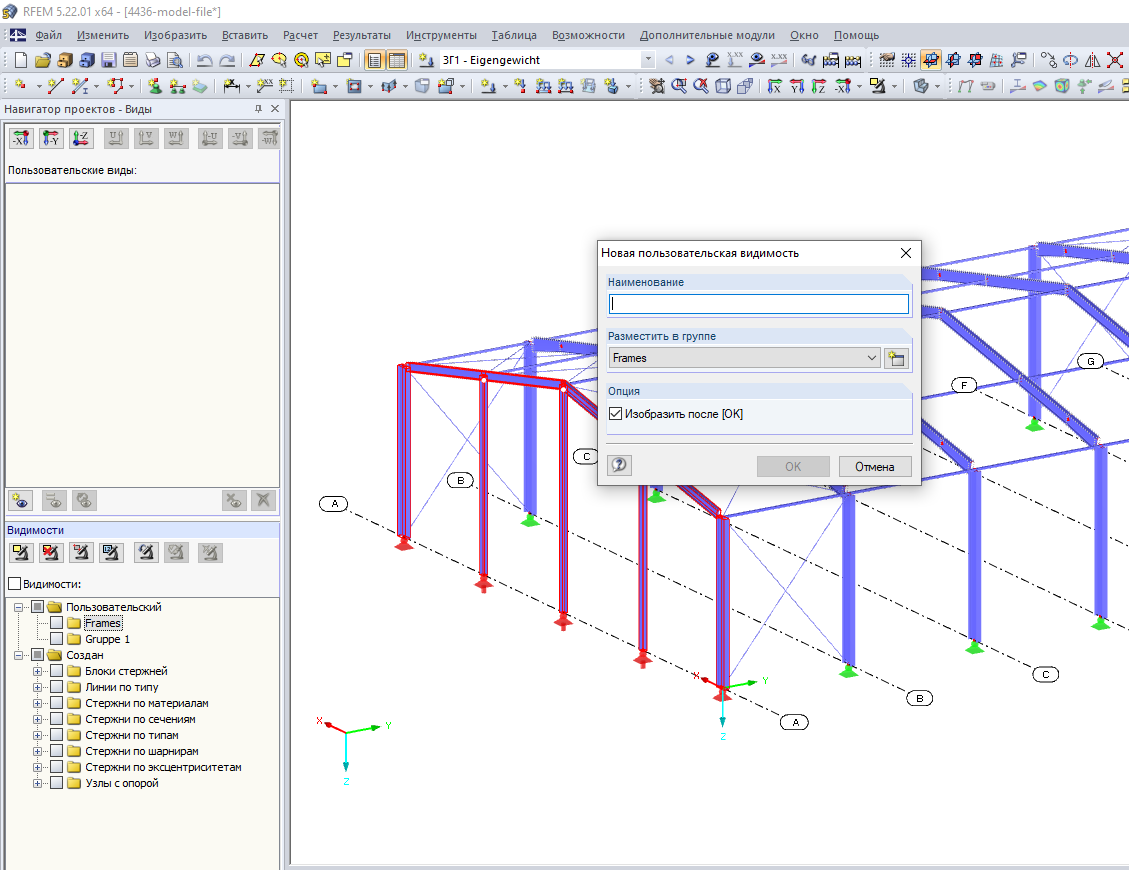Check the Frames group checkbox
This screenshot has height=870, width=1129.
point(56,623)
